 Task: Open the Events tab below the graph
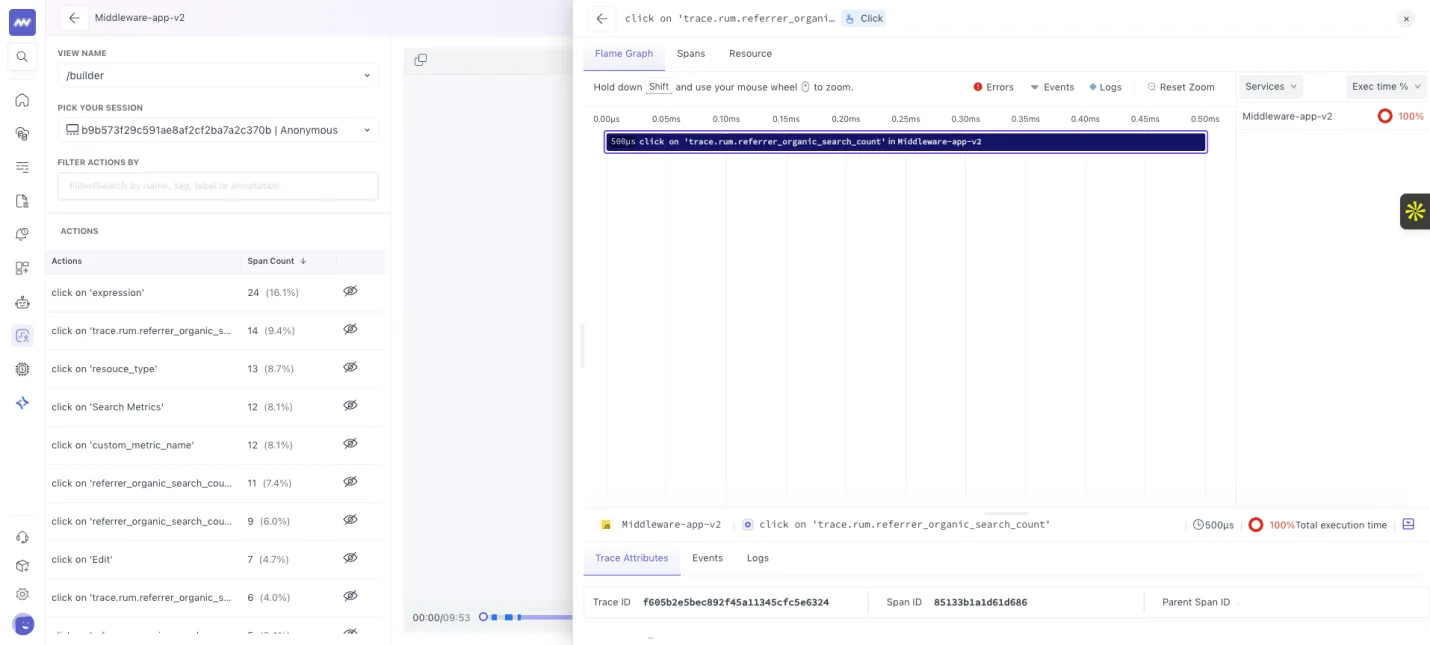coord(707,558)
